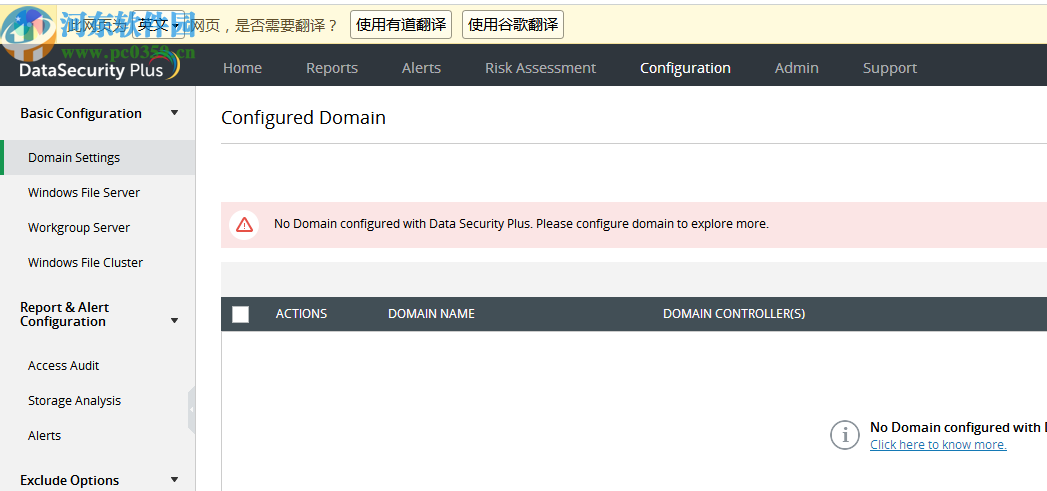
Task: Go to the Alerts tab
Action: [421, 68]
